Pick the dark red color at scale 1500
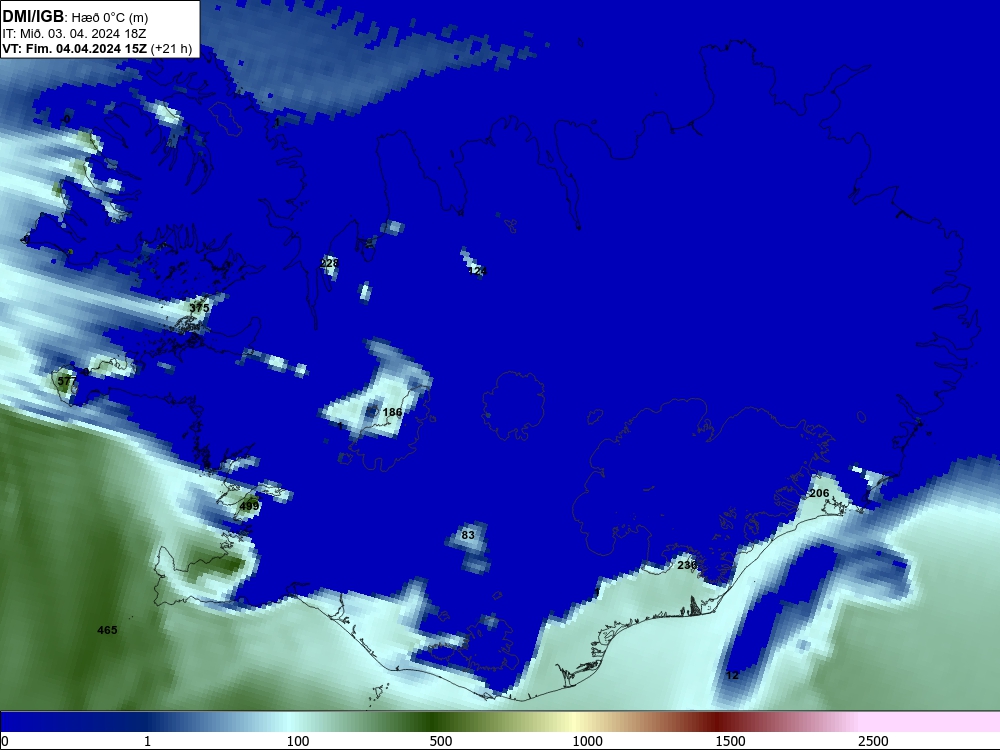Screen dimensions: 1000x750 click(x=717, y=722)
